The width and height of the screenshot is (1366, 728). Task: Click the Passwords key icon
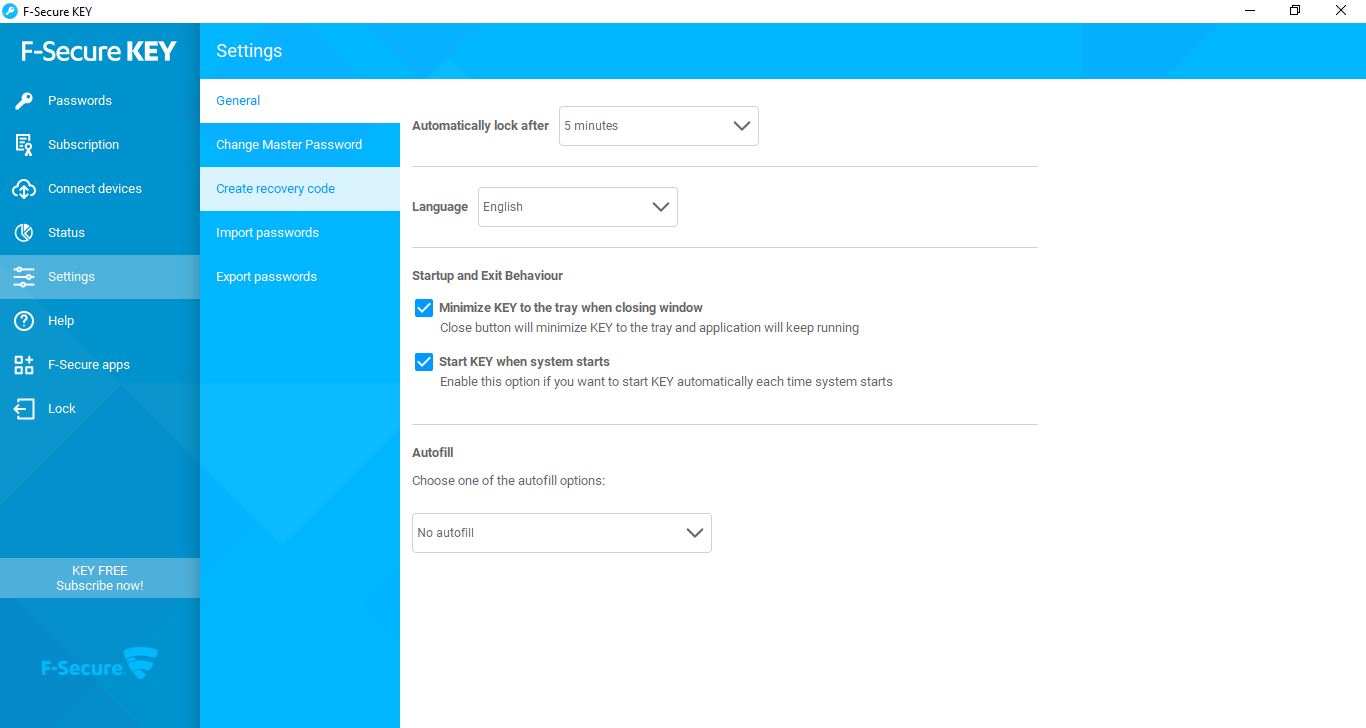[x=24, y=100]
